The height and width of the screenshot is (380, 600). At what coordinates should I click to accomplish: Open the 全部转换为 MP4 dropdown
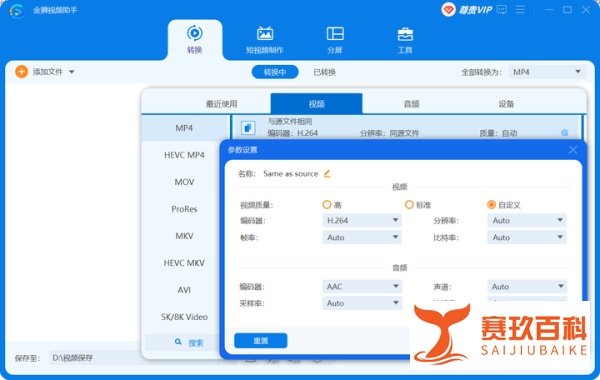coord(547,72)
